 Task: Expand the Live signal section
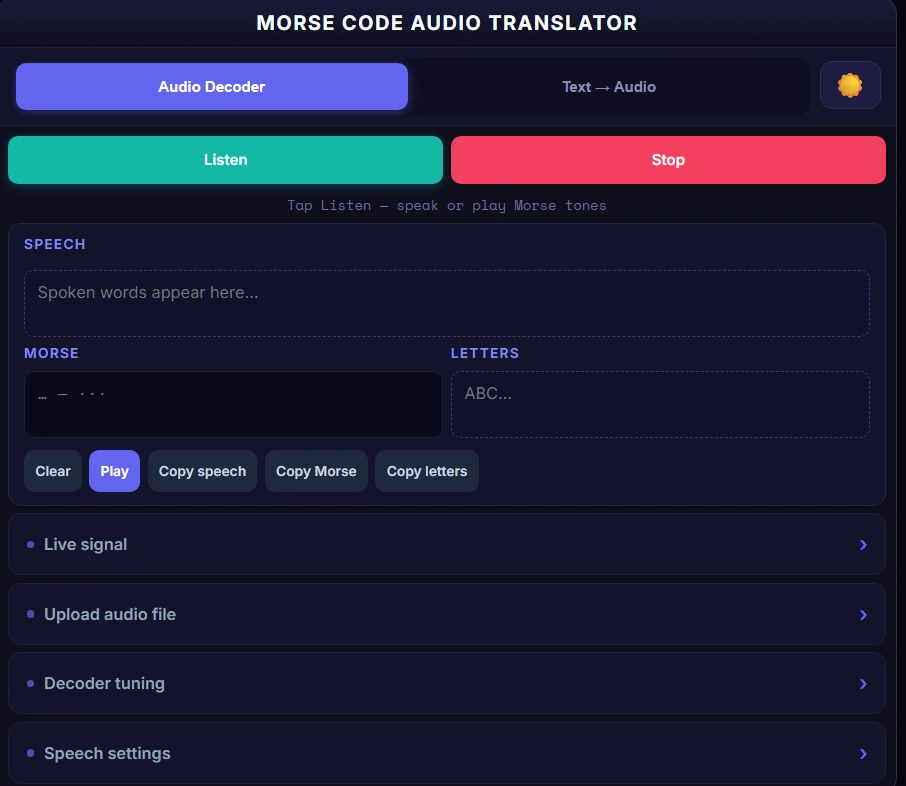point(447,544)
